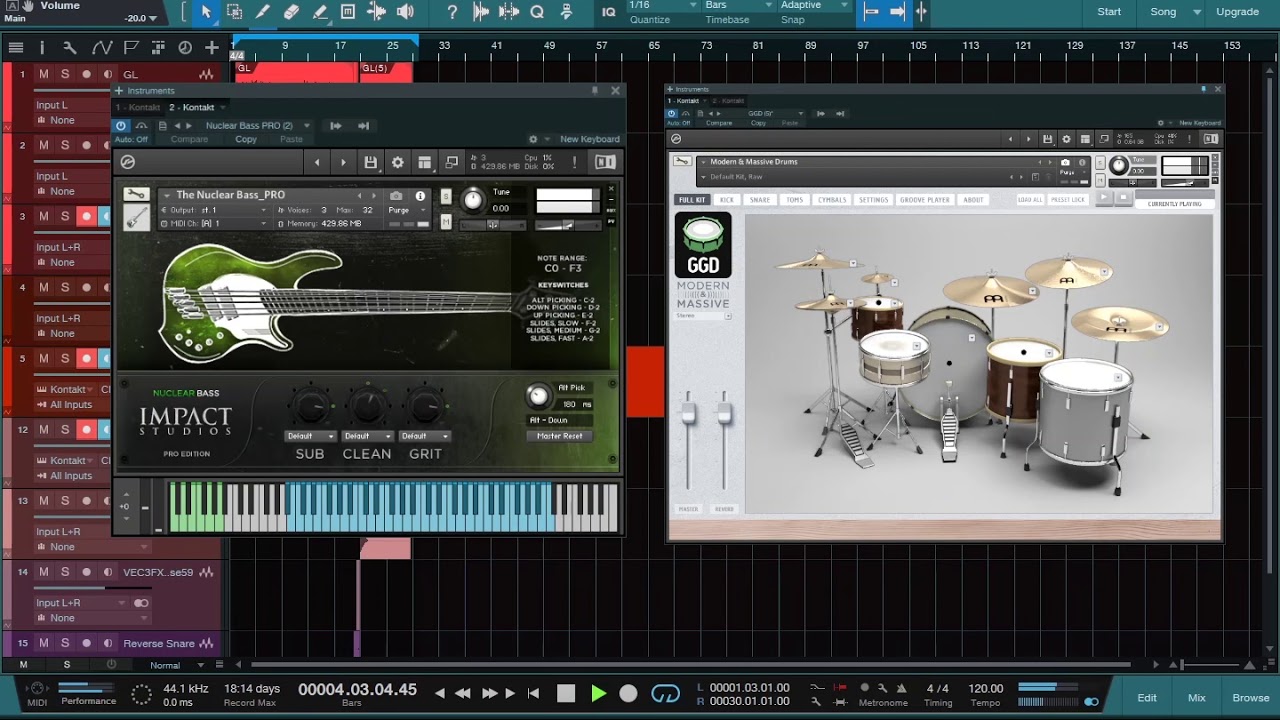
Task: Show automation curve icon
Action: click(101, 47)
